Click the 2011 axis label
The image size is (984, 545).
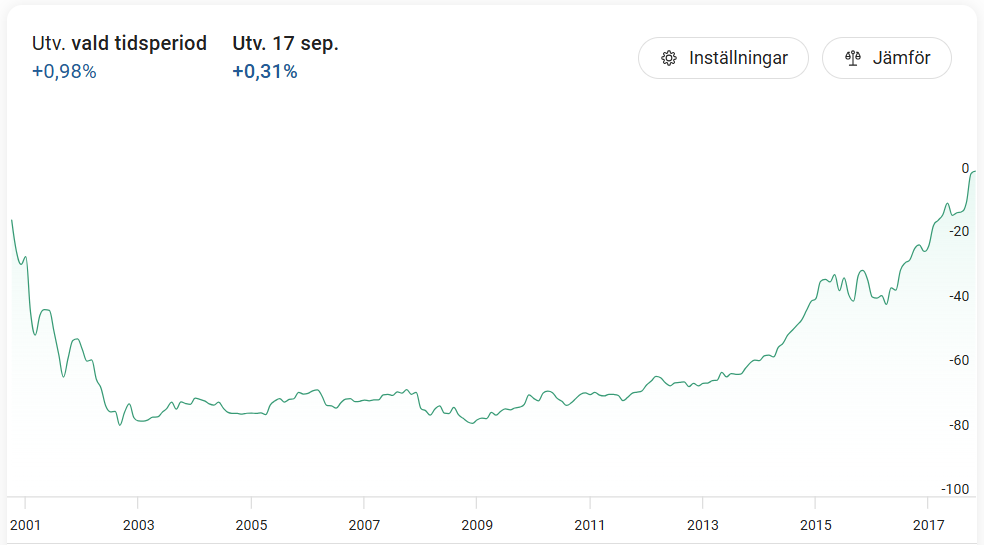click(590, 525)
